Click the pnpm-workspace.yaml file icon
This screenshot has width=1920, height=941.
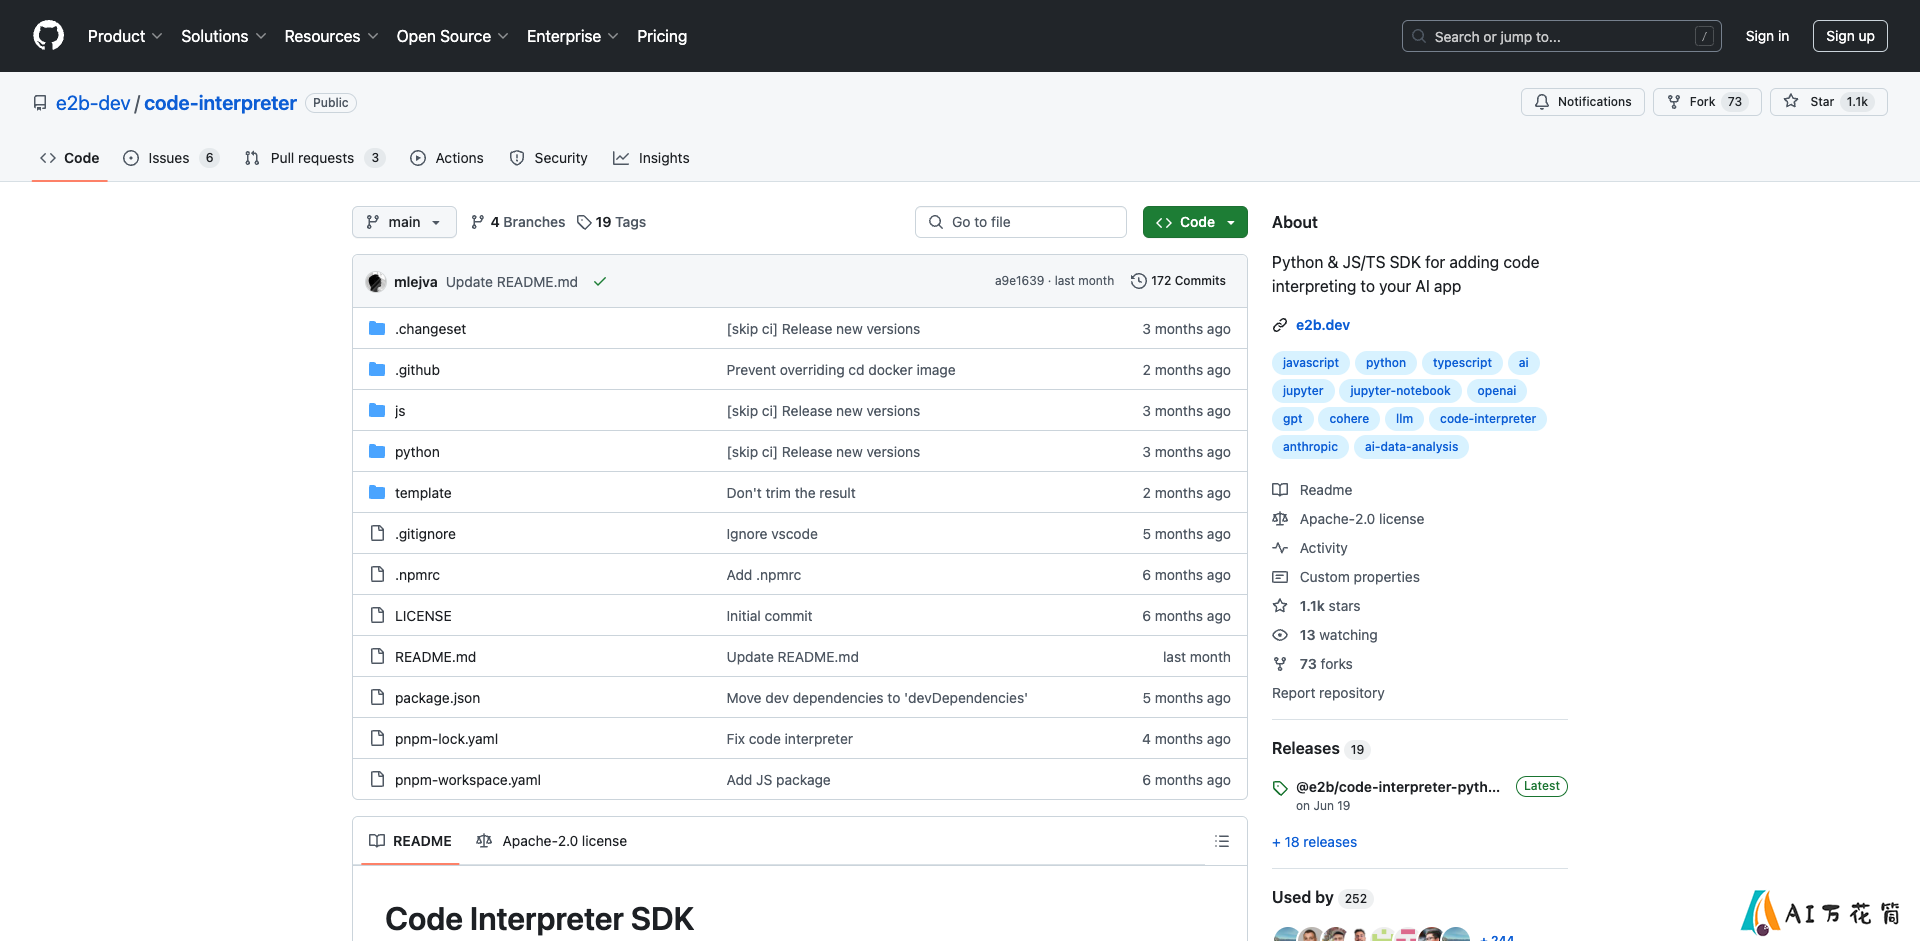click(x=377, y=779)
